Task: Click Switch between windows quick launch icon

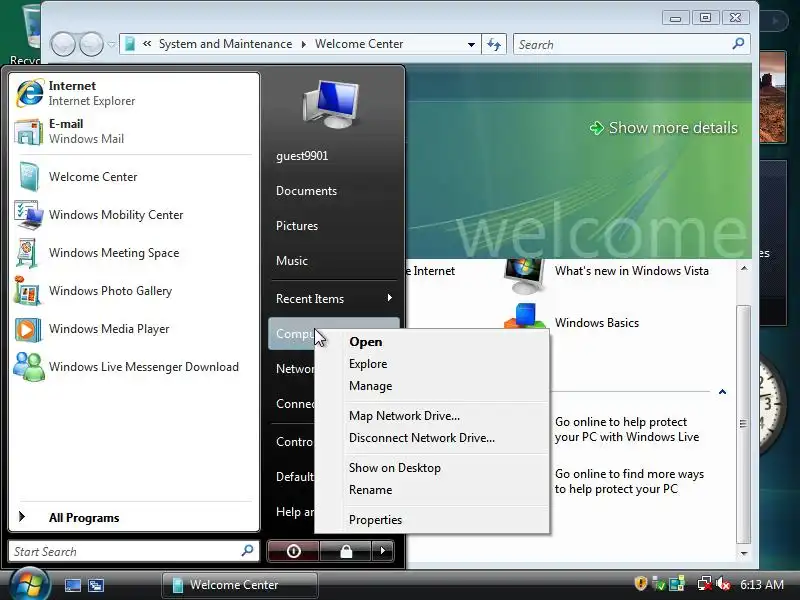Action: click(x=96, y=585)
